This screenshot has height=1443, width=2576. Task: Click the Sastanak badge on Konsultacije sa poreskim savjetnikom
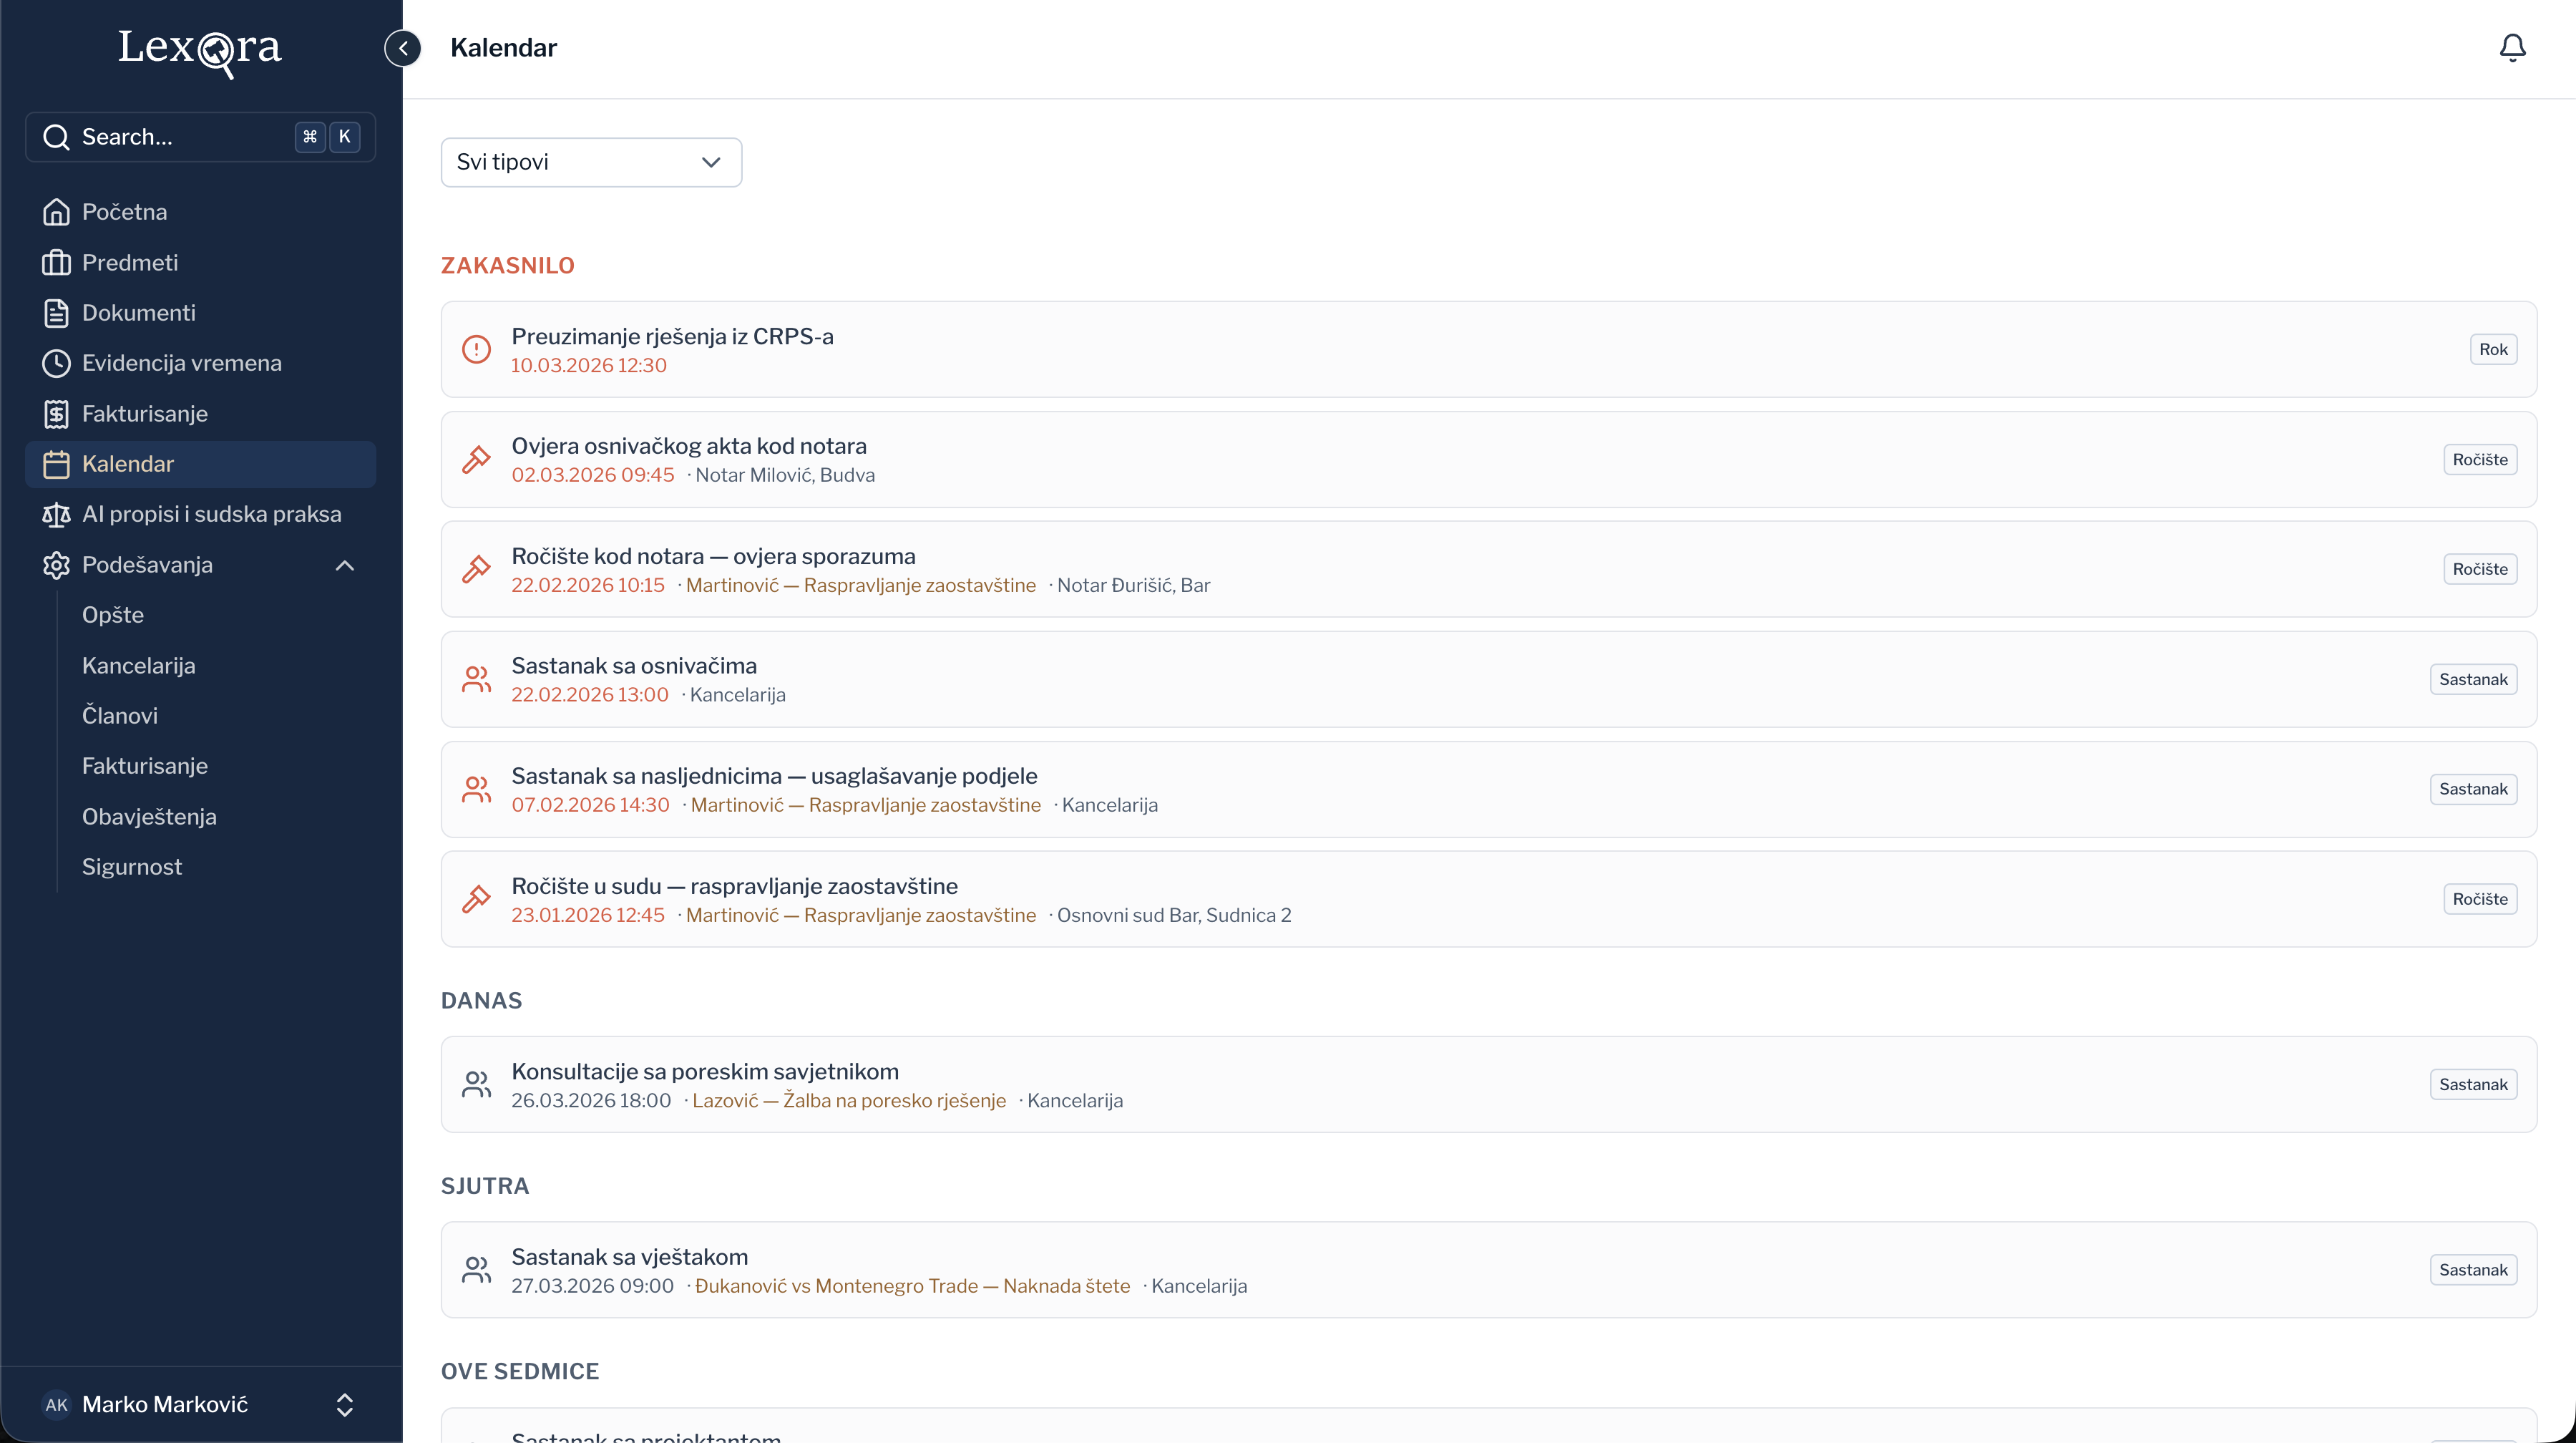[2473, 1084]
